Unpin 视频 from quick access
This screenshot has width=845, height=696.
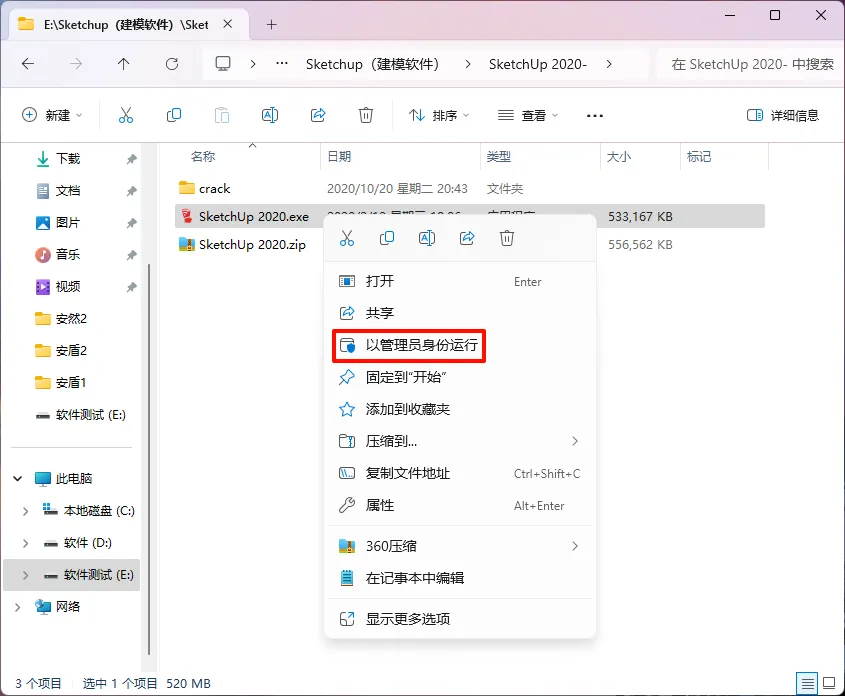click(x=131, y=287)
